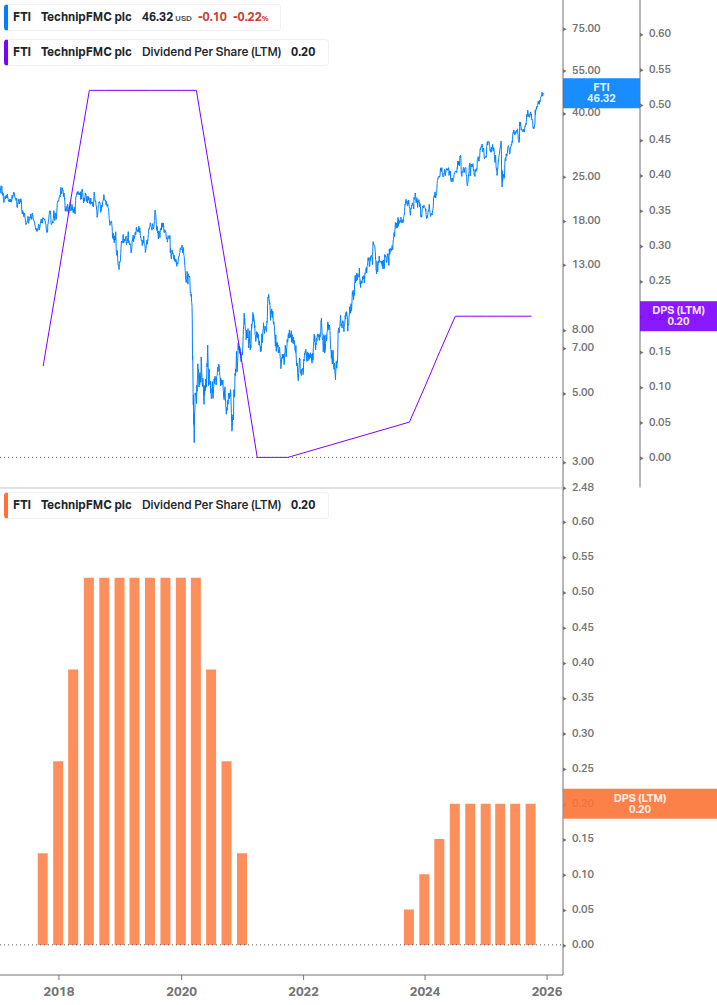Click the FTI TechnipFMC price legend
717x1005 pixels.
(x=142, y=17)
